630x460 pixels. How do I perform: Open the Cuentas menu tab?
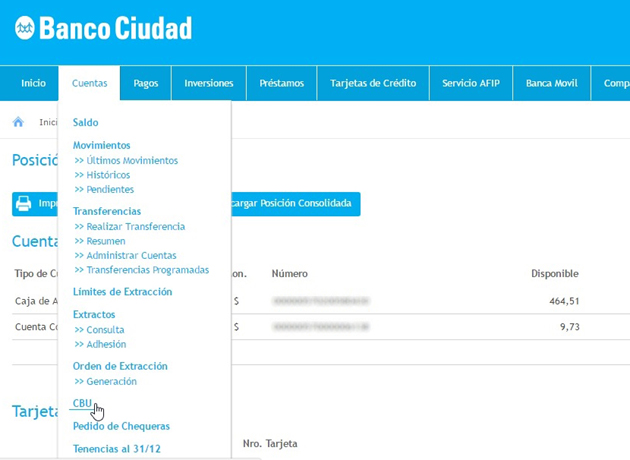89,84
